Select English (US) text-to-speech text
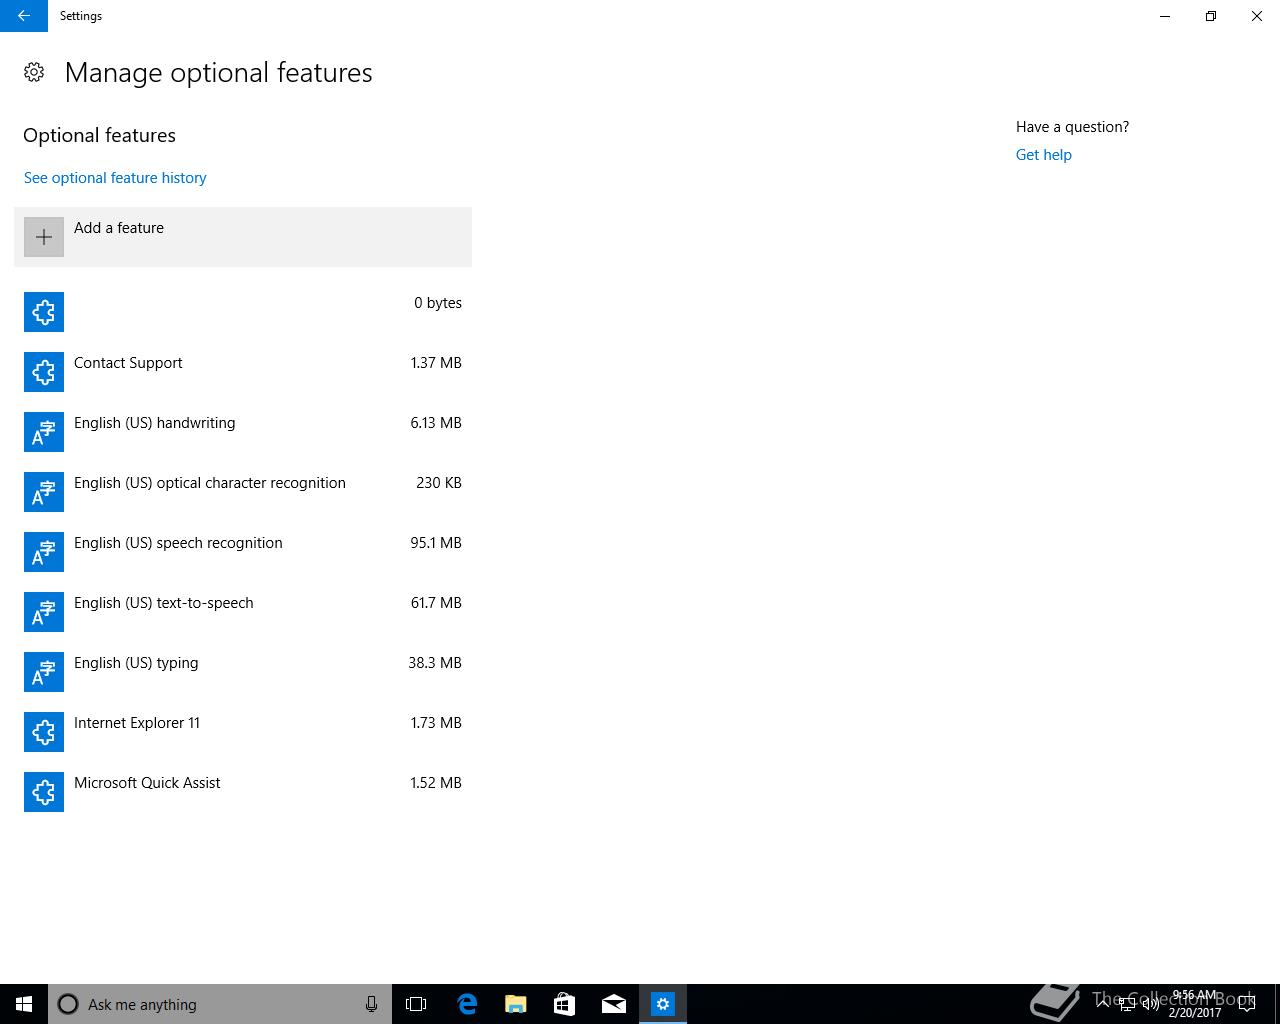 point(164,603)
